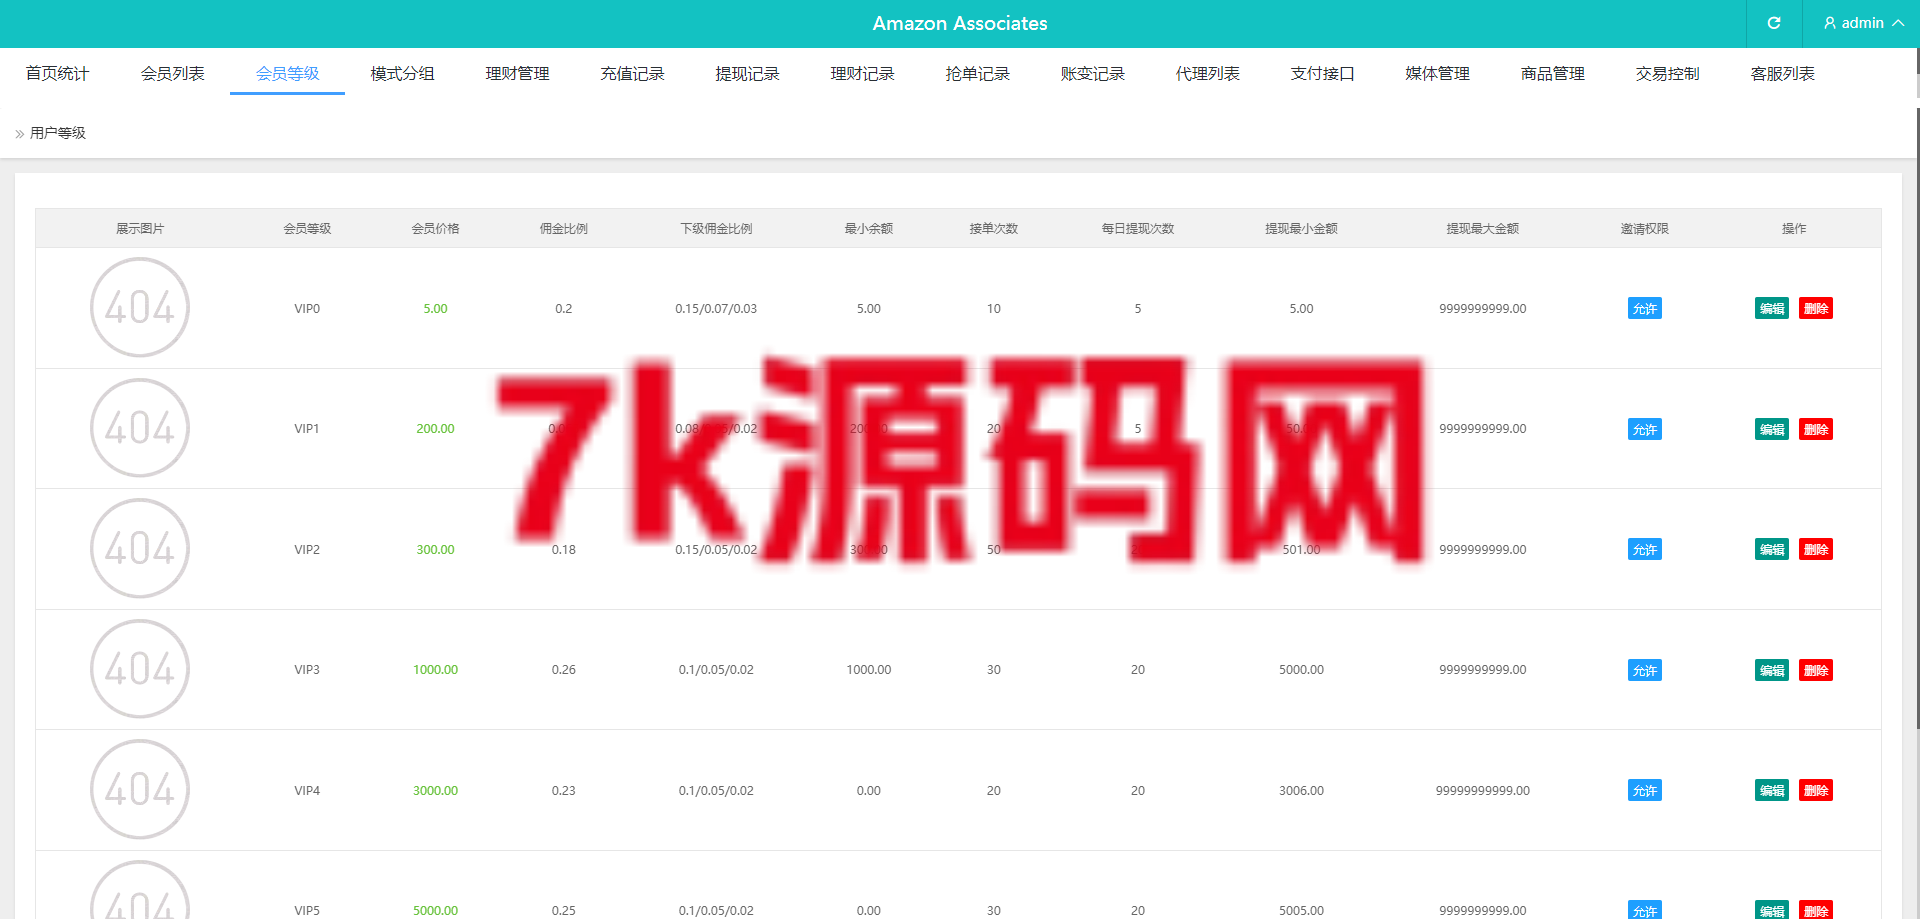Image resolution: width=1920 pixels, height=919 pixels.
Task: Click the 下级佣金比例 column header
Action: (716, 228)
